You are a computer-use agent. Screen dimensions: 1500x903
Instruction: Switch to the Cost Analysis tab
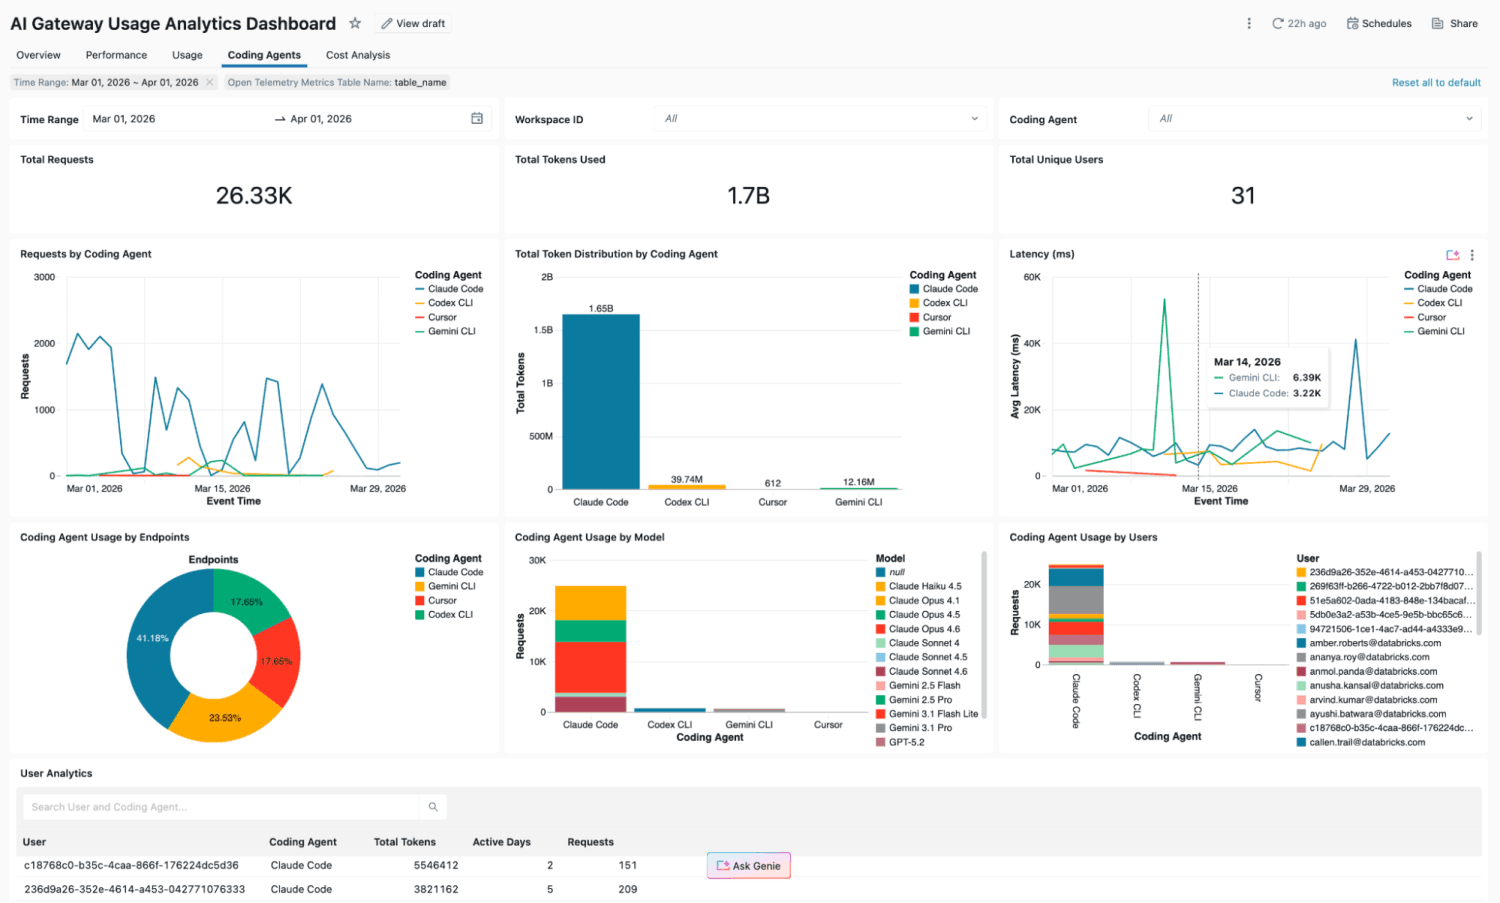(358, 55)
